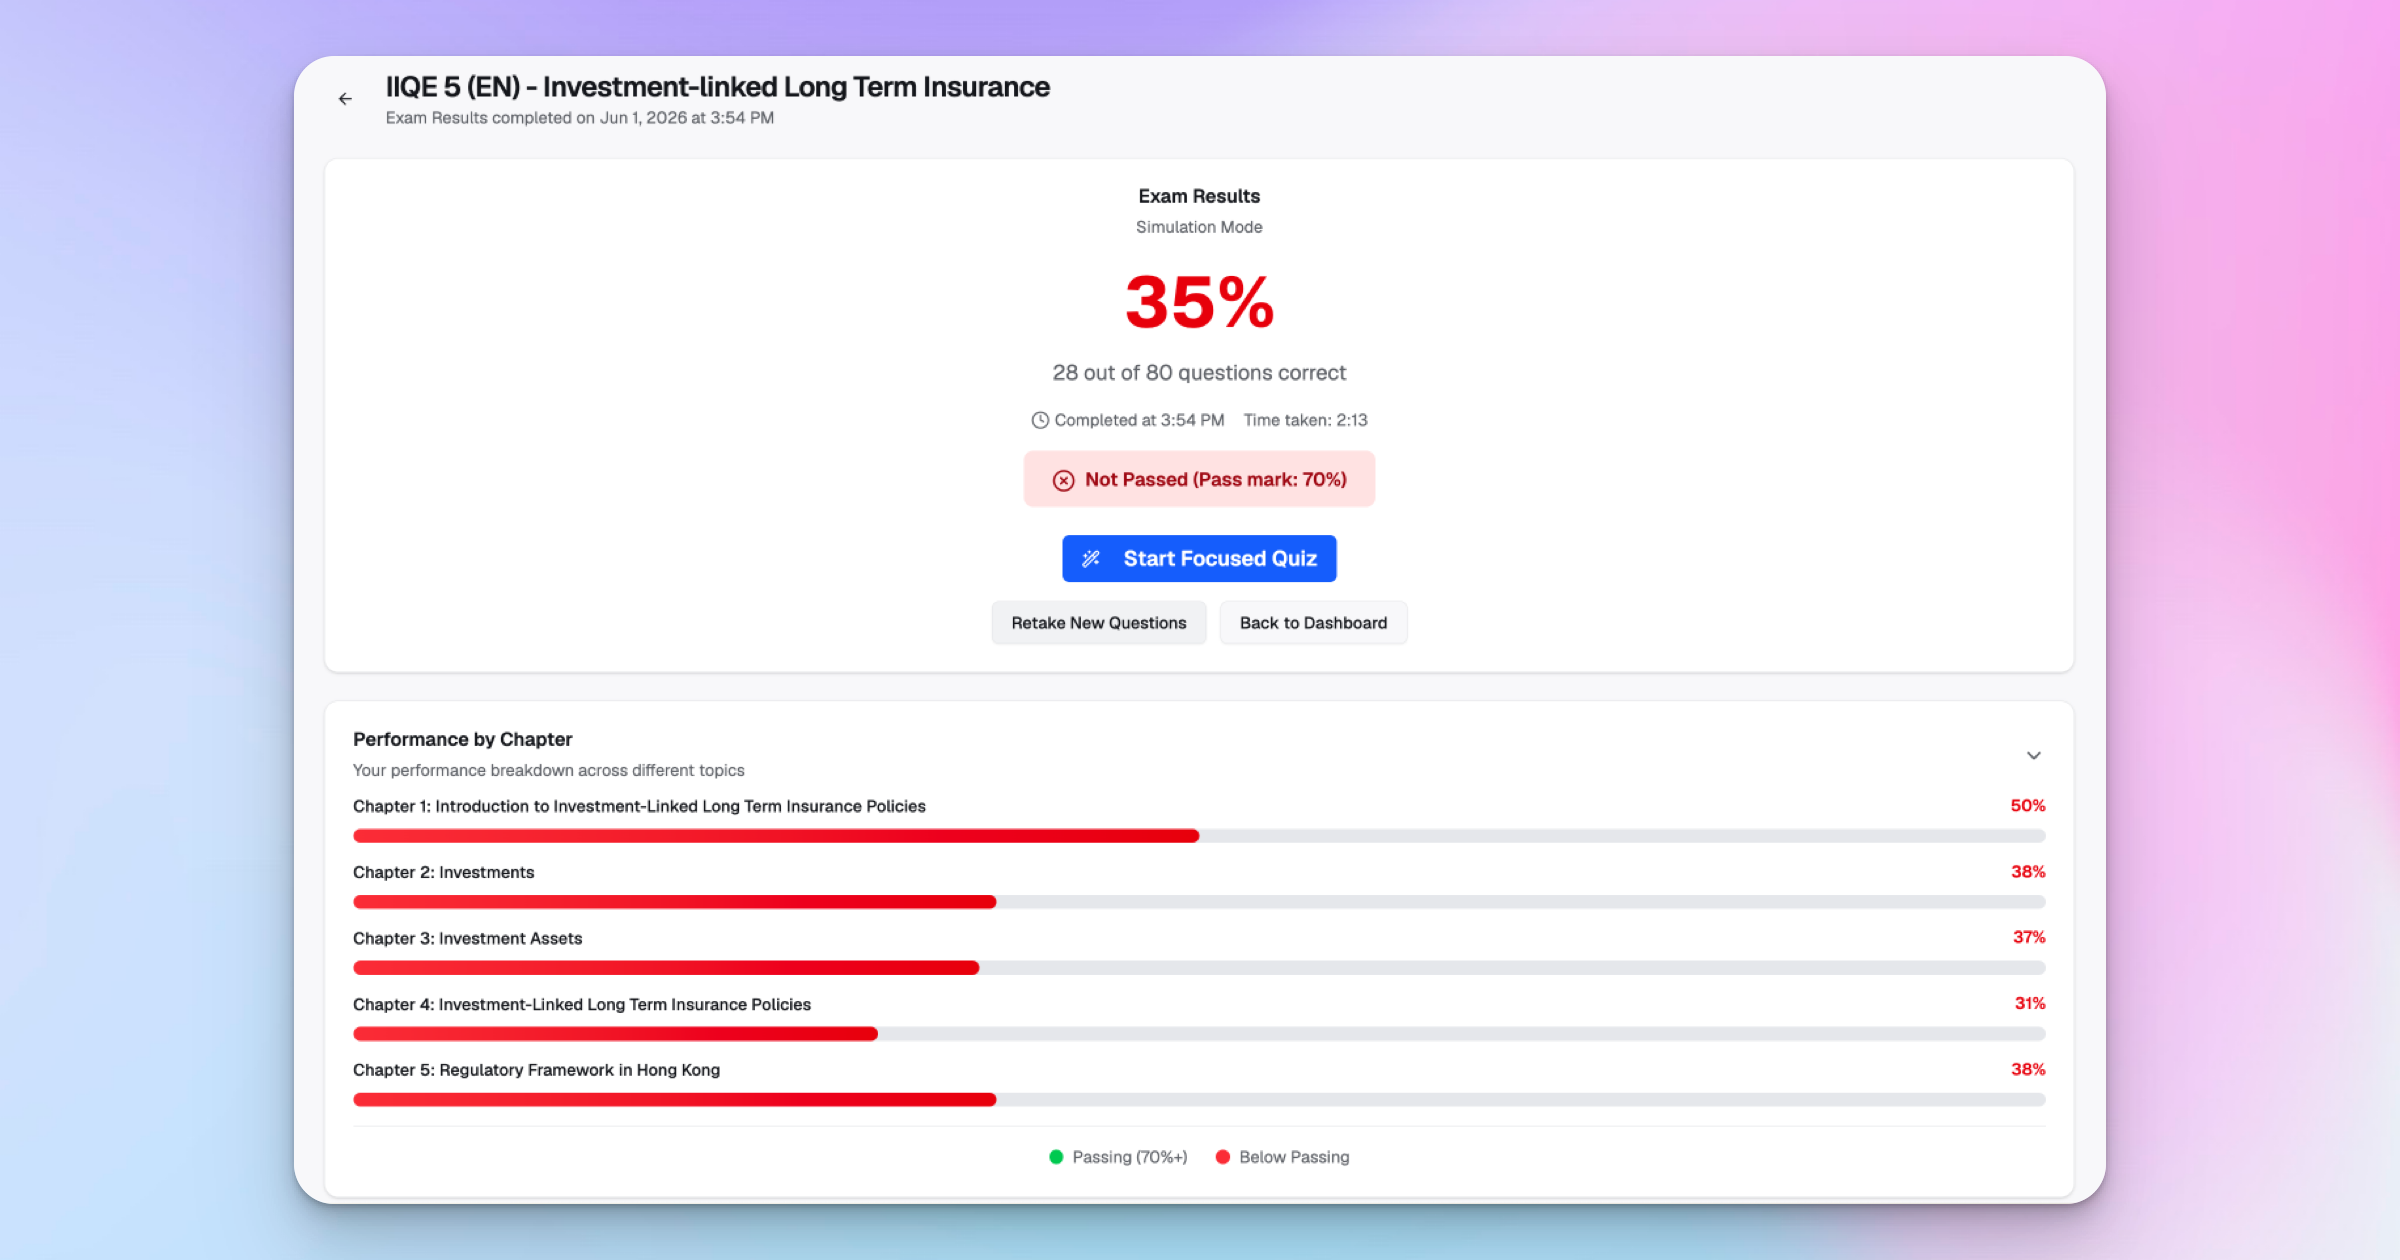Click the 'Simulation Mode' label
The image size is (2400, 1260).
[x=1199, y=227]
